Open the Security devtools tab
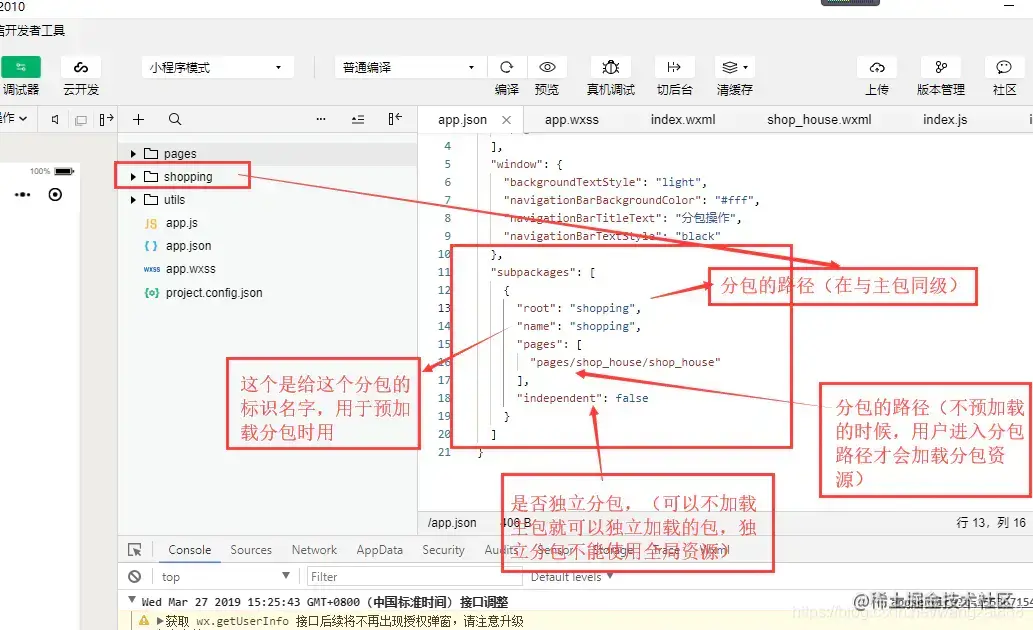 [443, 550]
